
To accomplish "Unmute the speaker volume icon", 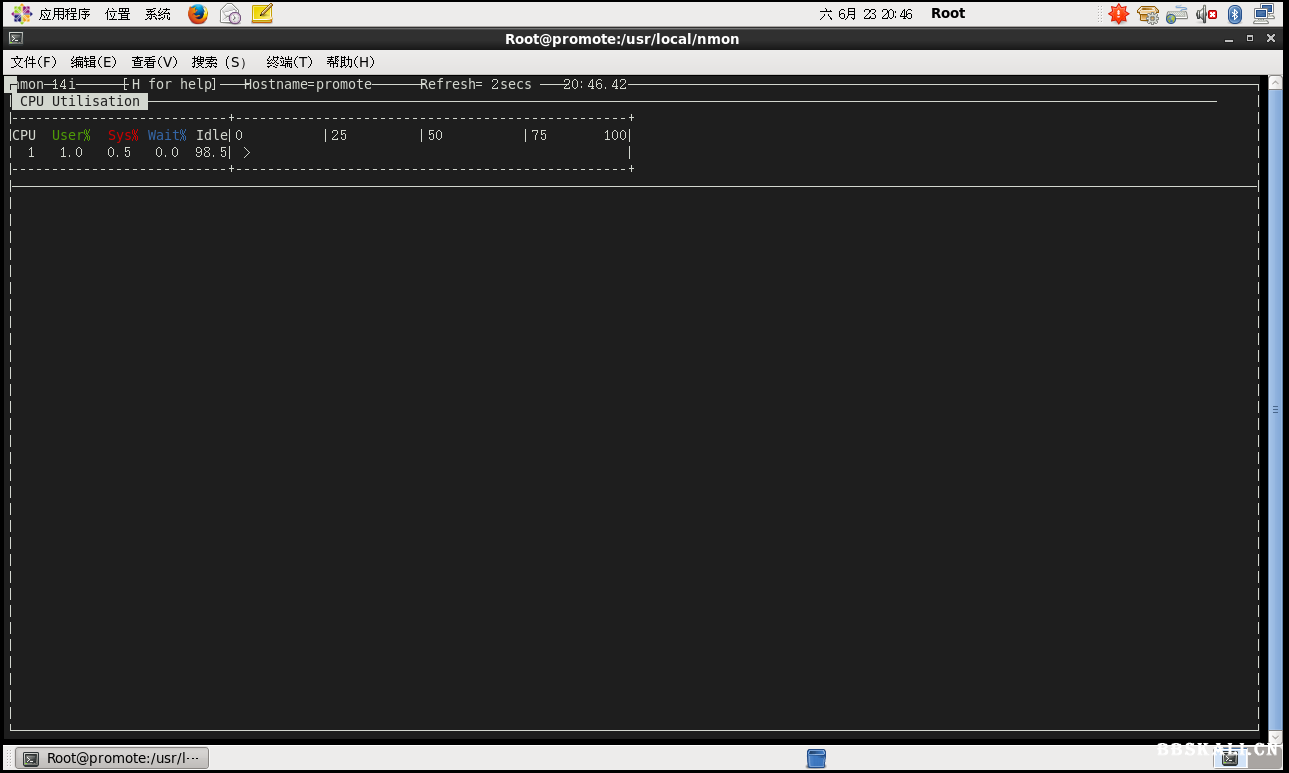I will click(1203, 13).
